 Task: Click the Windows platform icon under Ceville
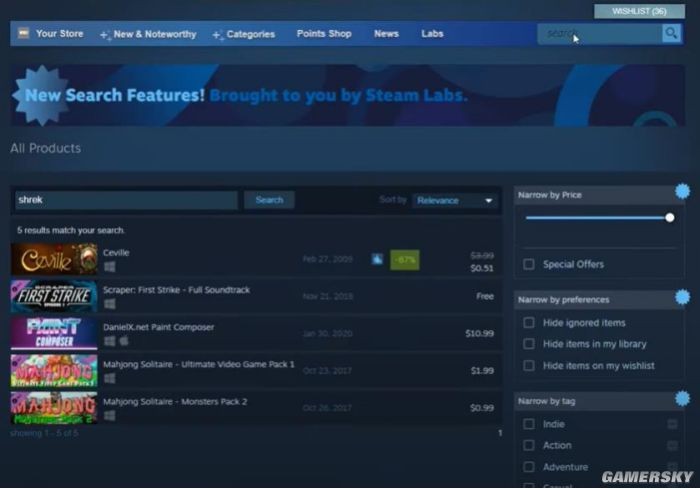tap(109, 267)
